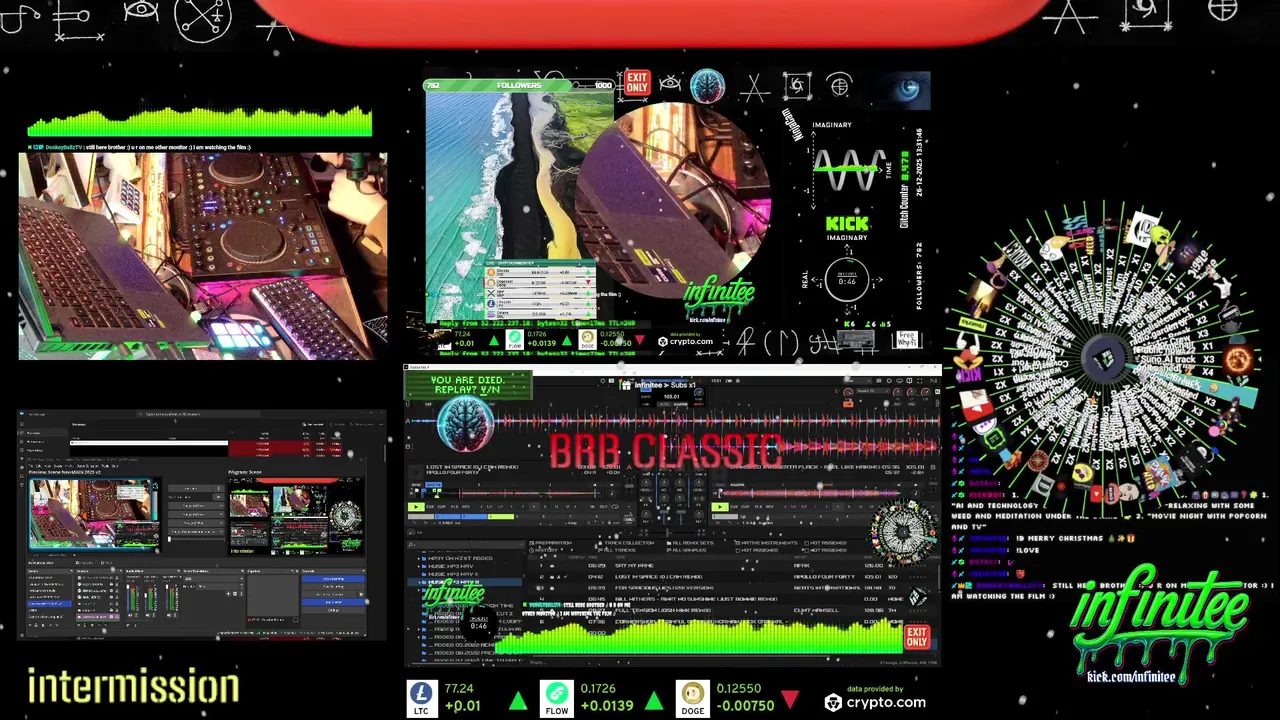Select the highlighted blue scene in OBS Scenes list
The height and width of the screenshot is (720, 1280).
click(x=49, y=603)
